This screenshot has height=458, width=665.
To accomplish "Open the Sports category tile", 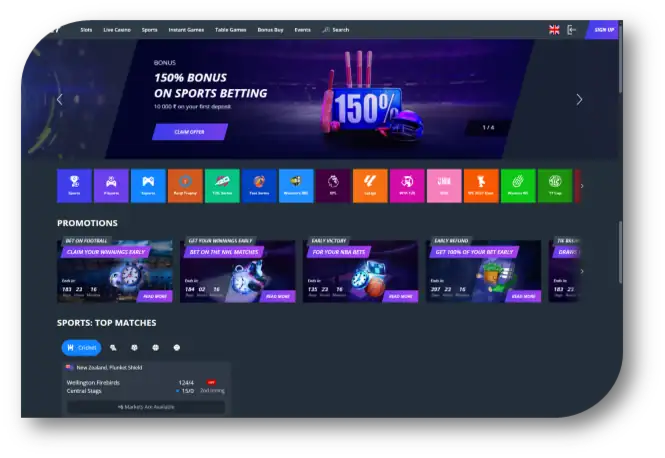I will click(x=74, y=186).
